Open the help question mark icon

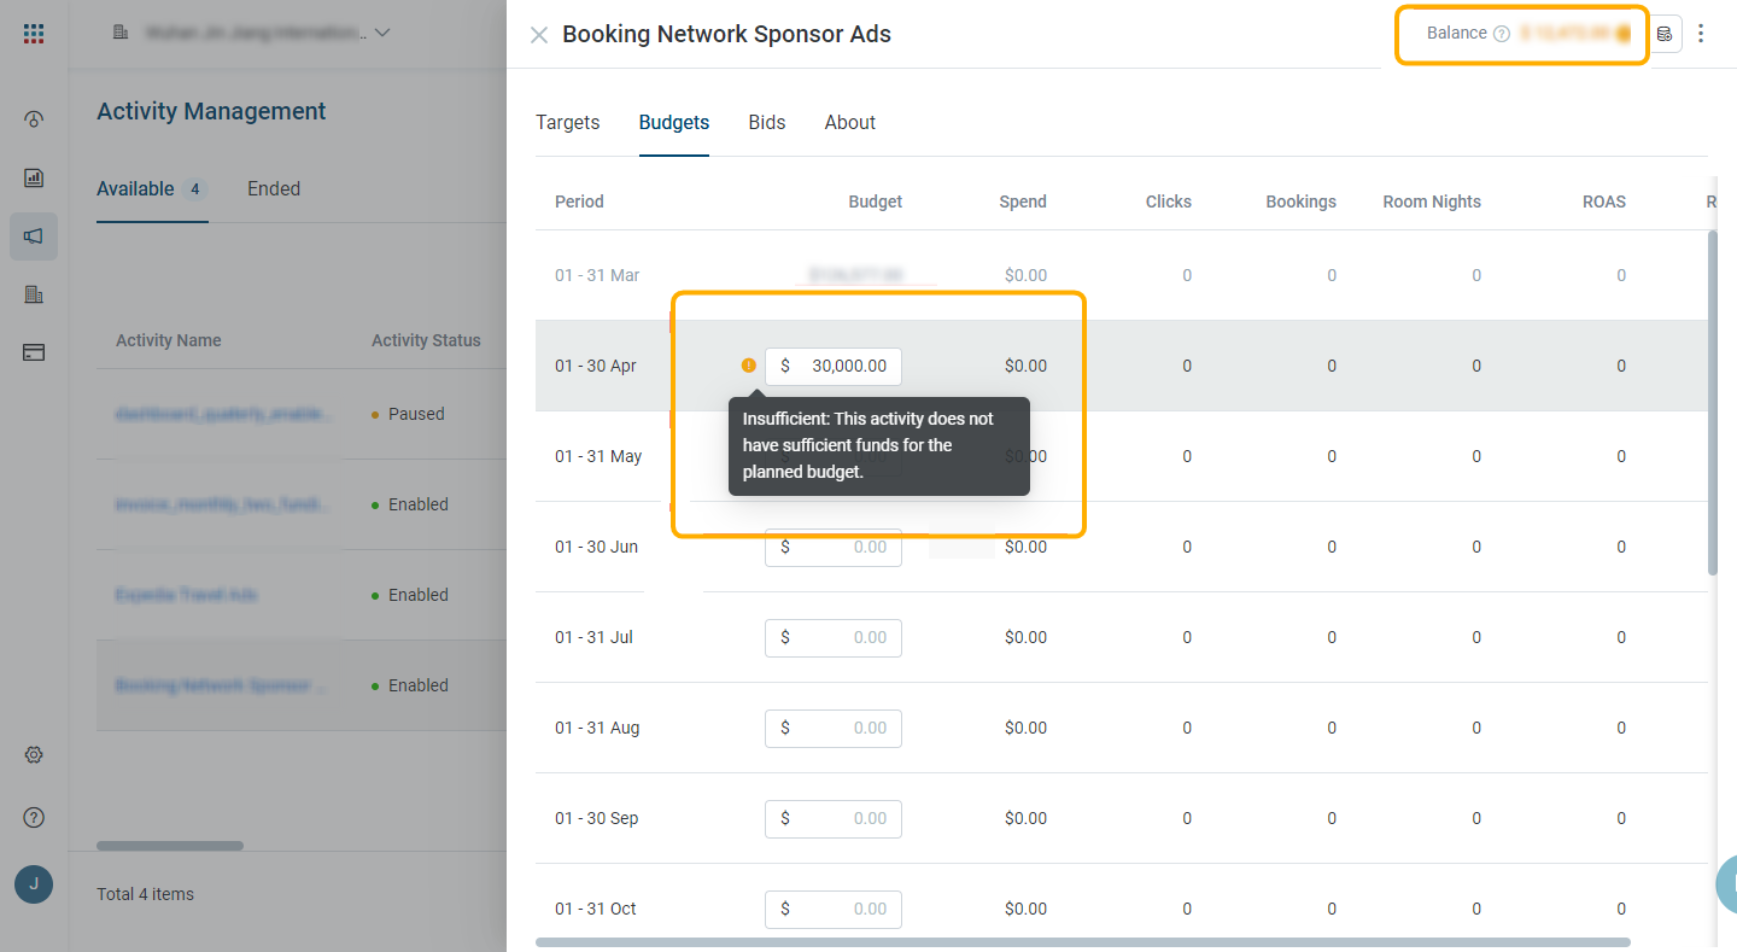[34, 818]
